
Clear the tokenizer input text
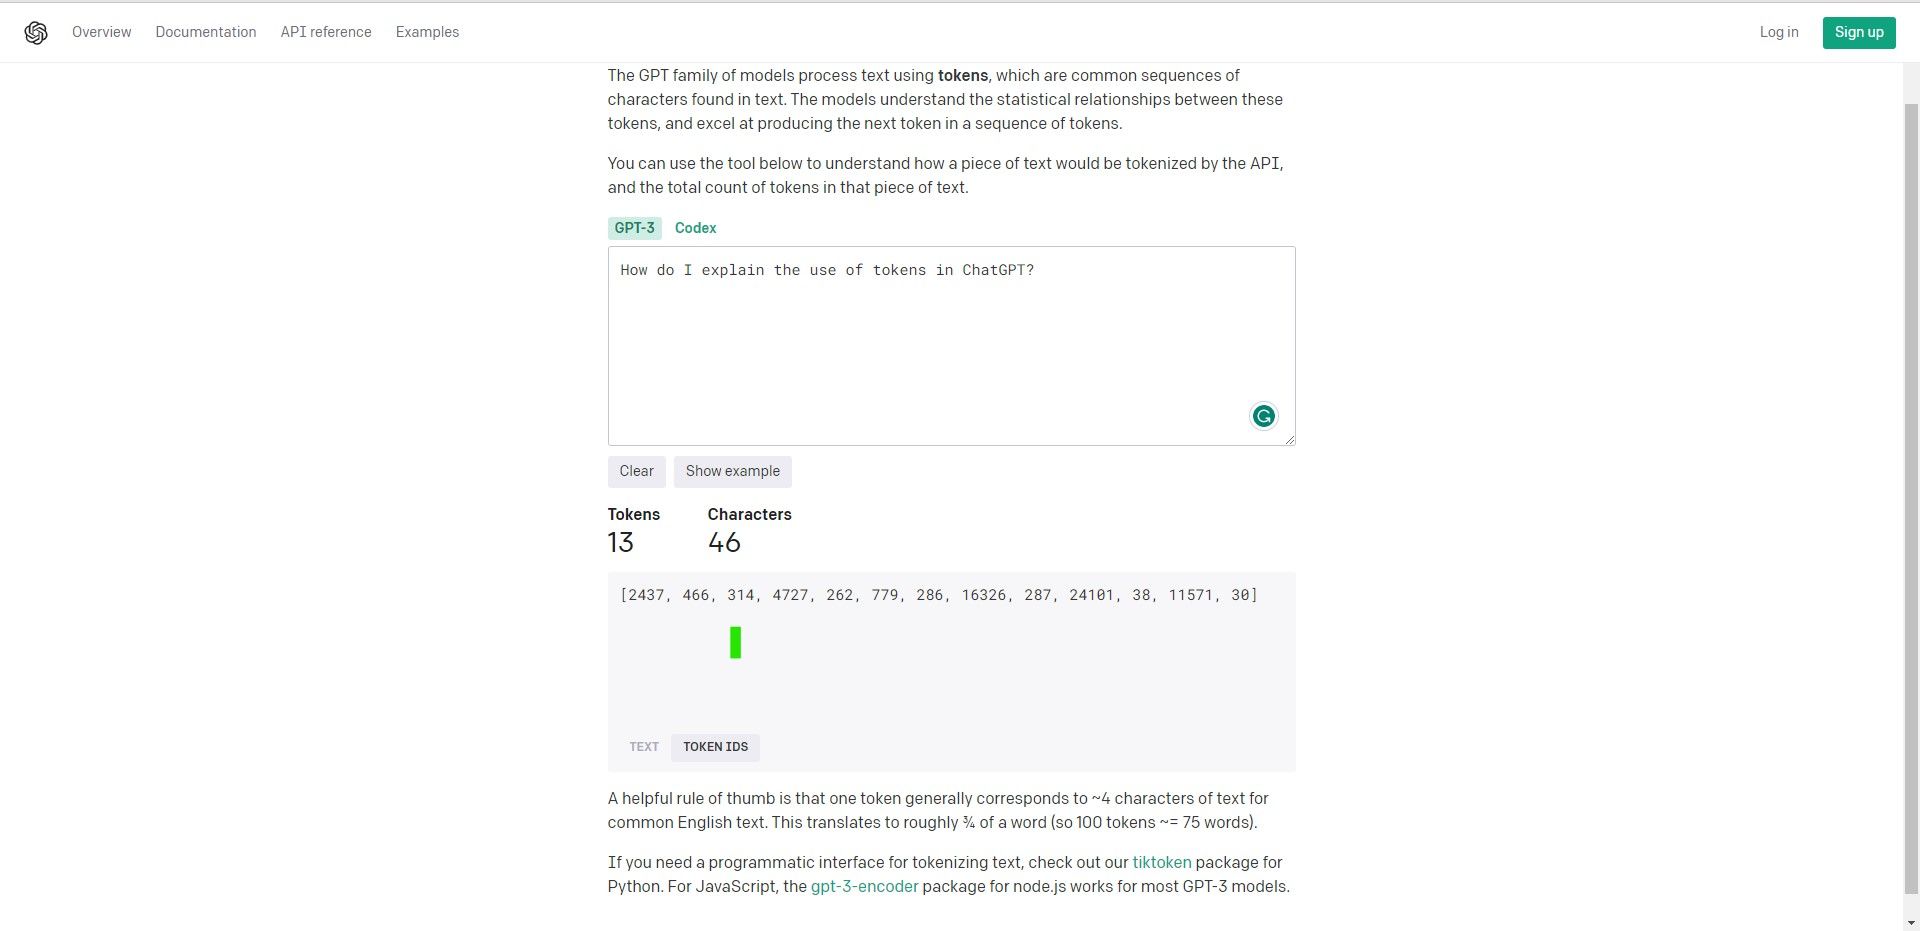pyautogui.click(x=636, y=471)
